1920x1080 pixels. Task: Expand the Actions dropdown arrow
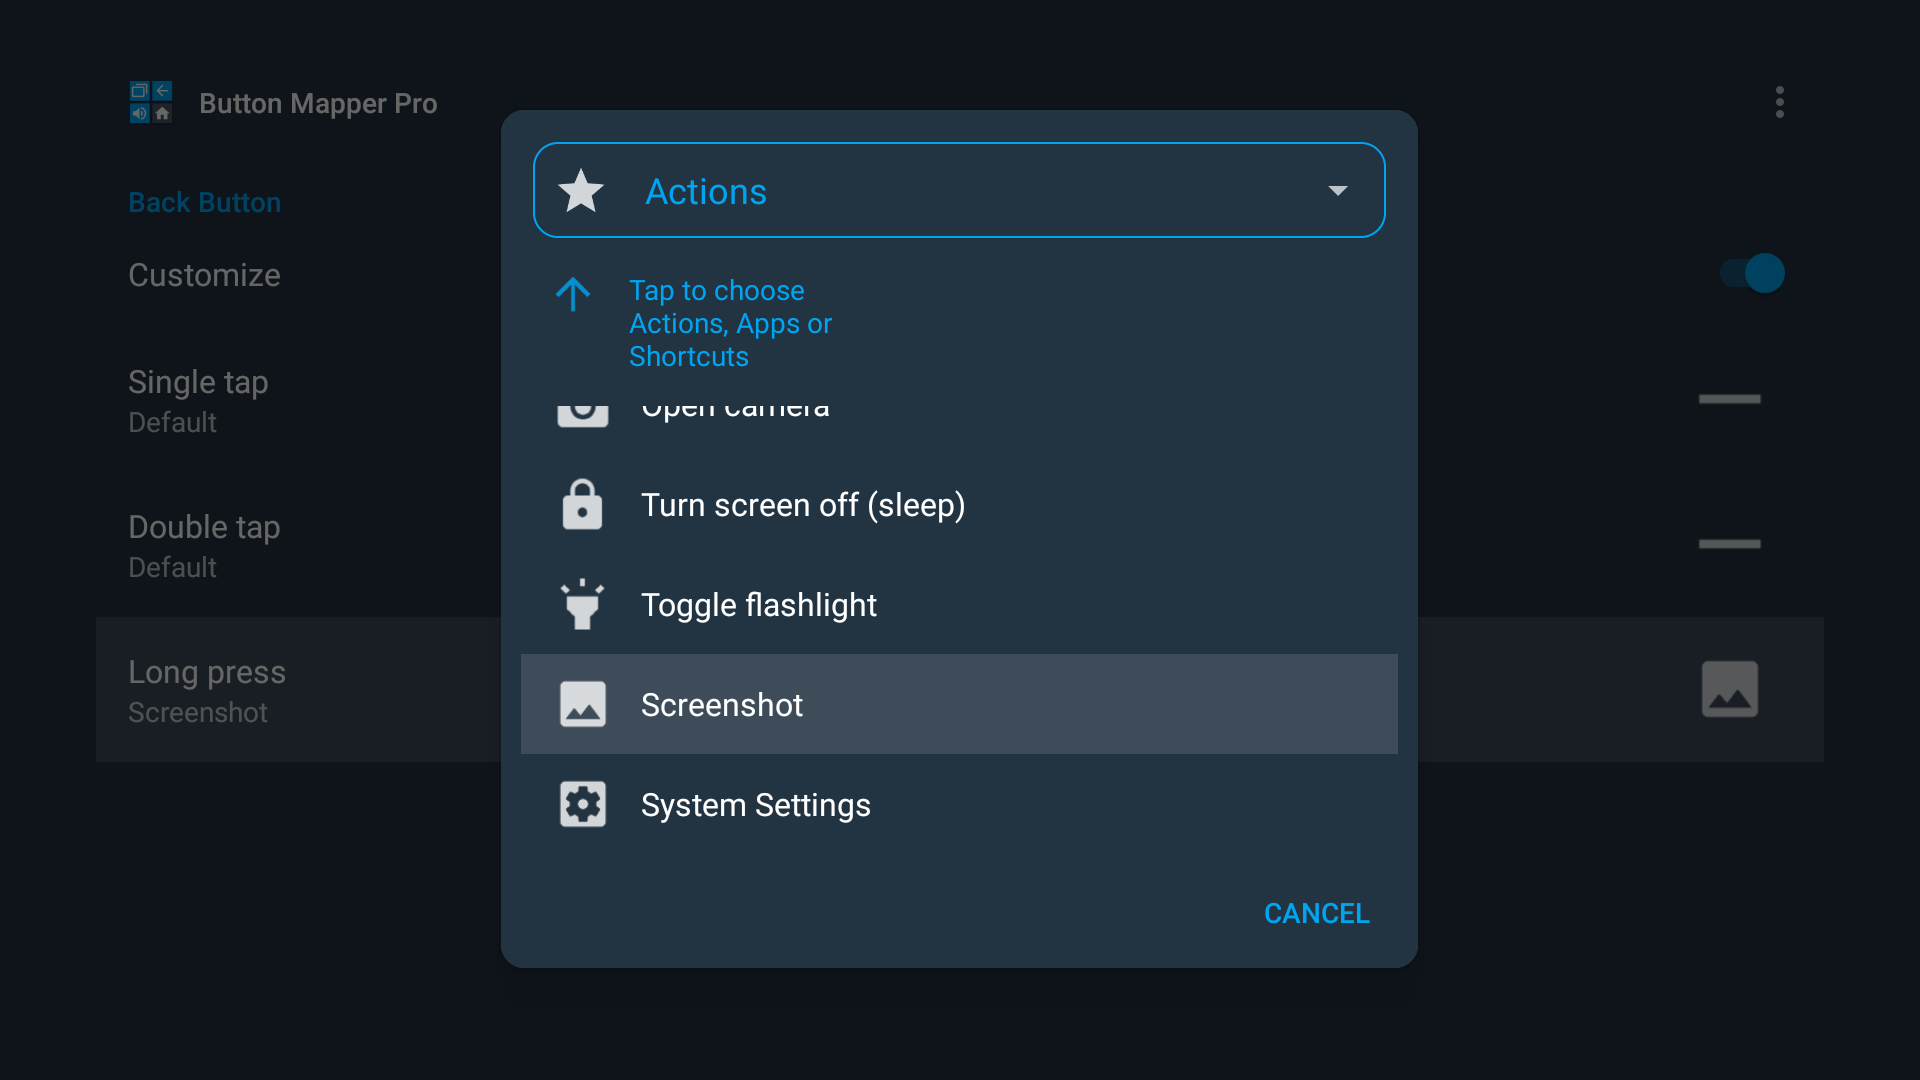point(1337,191)
